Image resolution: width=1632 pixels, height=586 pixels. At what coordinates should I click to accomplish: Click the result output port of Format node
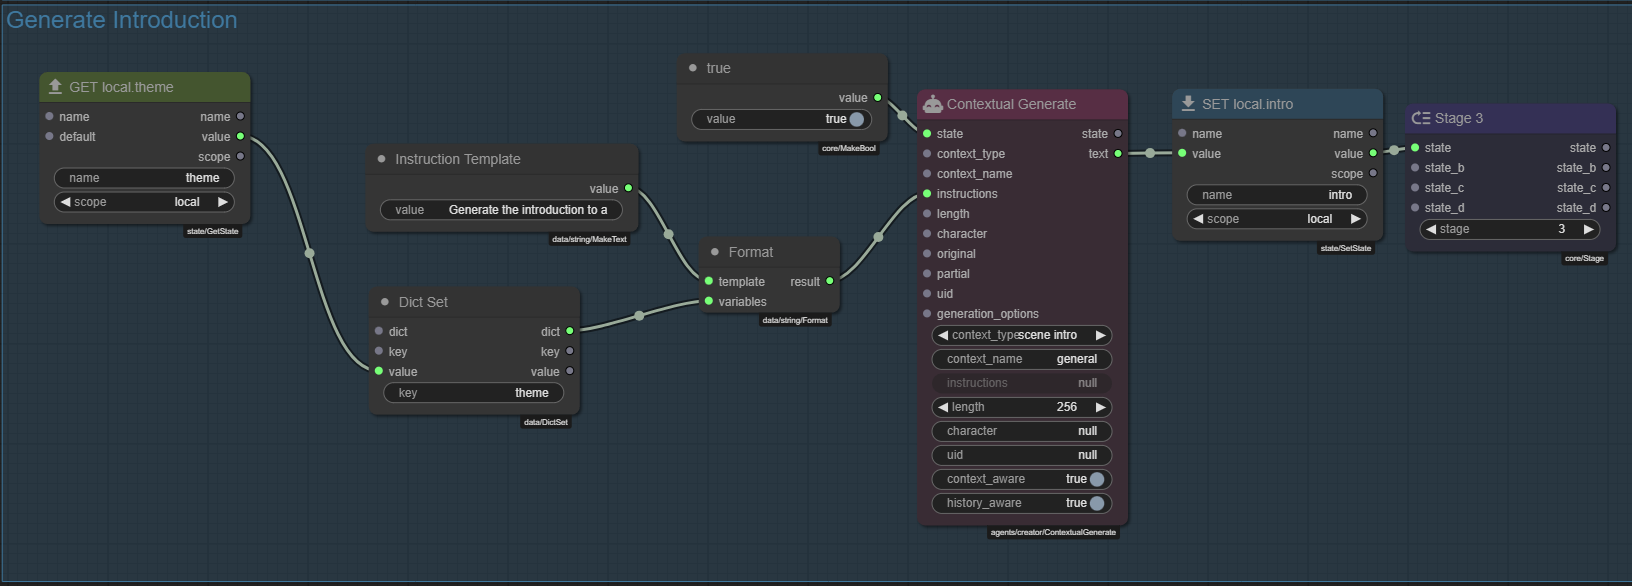[x=829, y=282]
